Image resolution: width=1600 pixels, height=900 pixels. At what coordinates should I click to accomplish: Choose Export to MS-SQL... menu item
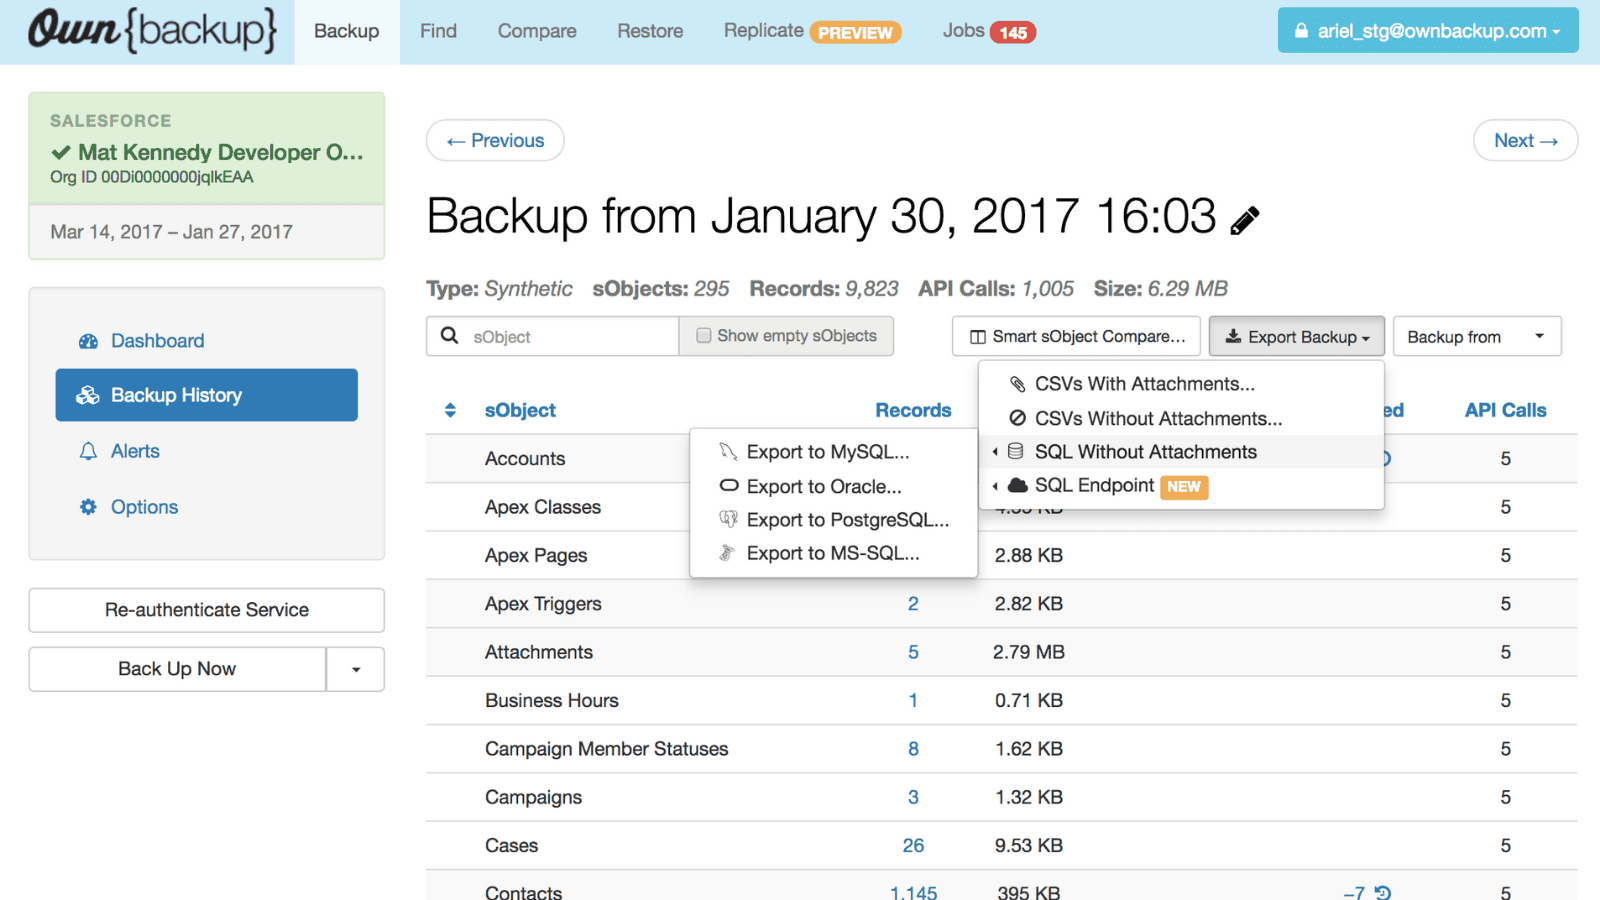(833, 553)
